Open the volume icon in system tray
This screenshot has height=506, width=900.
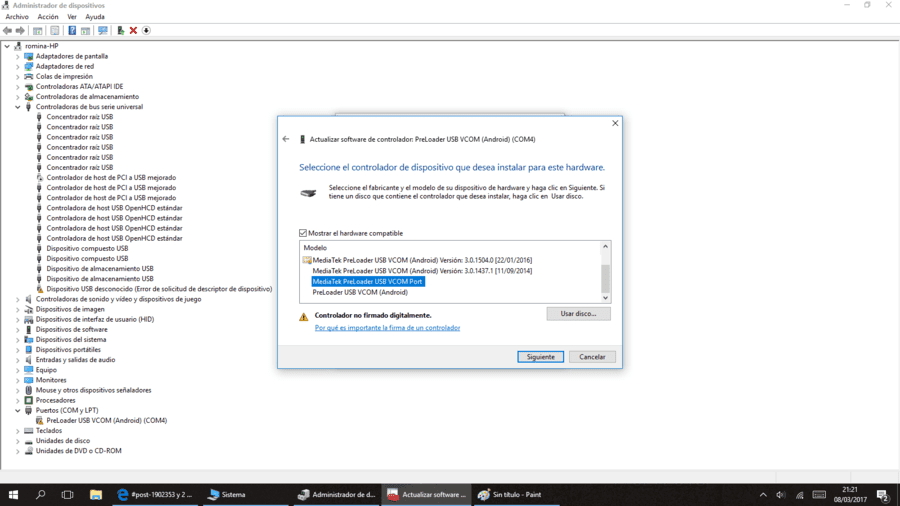(781, 495)
